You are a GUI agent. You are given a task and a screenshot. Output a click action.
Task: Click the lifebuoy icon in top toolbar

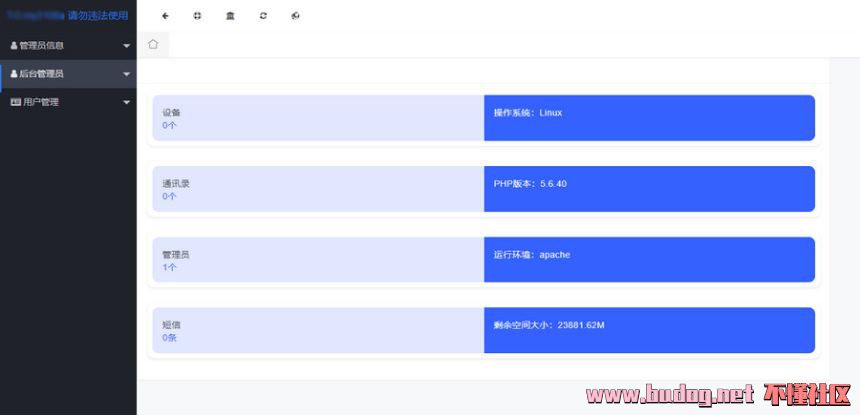(197, 16)
